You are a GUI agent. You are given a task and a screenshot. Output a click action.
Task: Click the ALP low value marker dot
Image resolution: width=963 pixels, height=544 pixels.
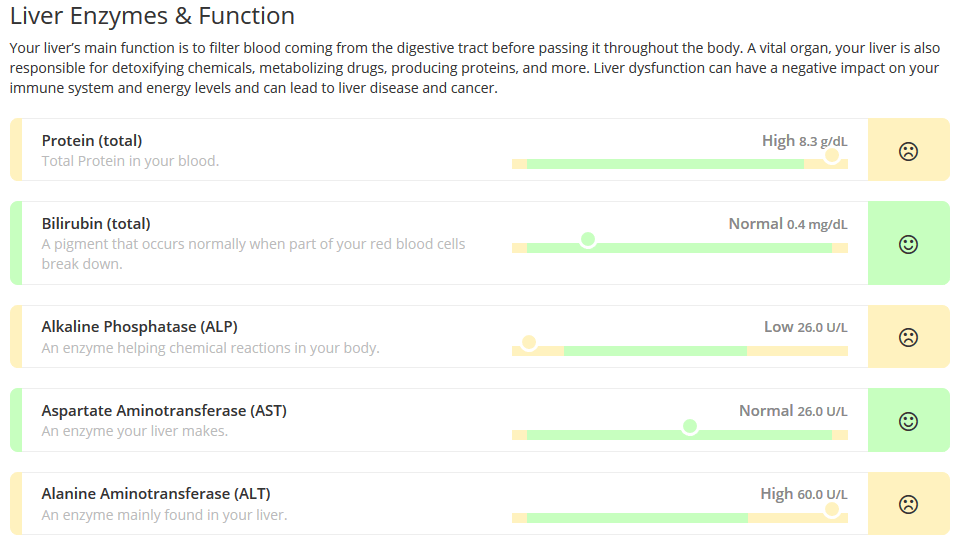529,342
